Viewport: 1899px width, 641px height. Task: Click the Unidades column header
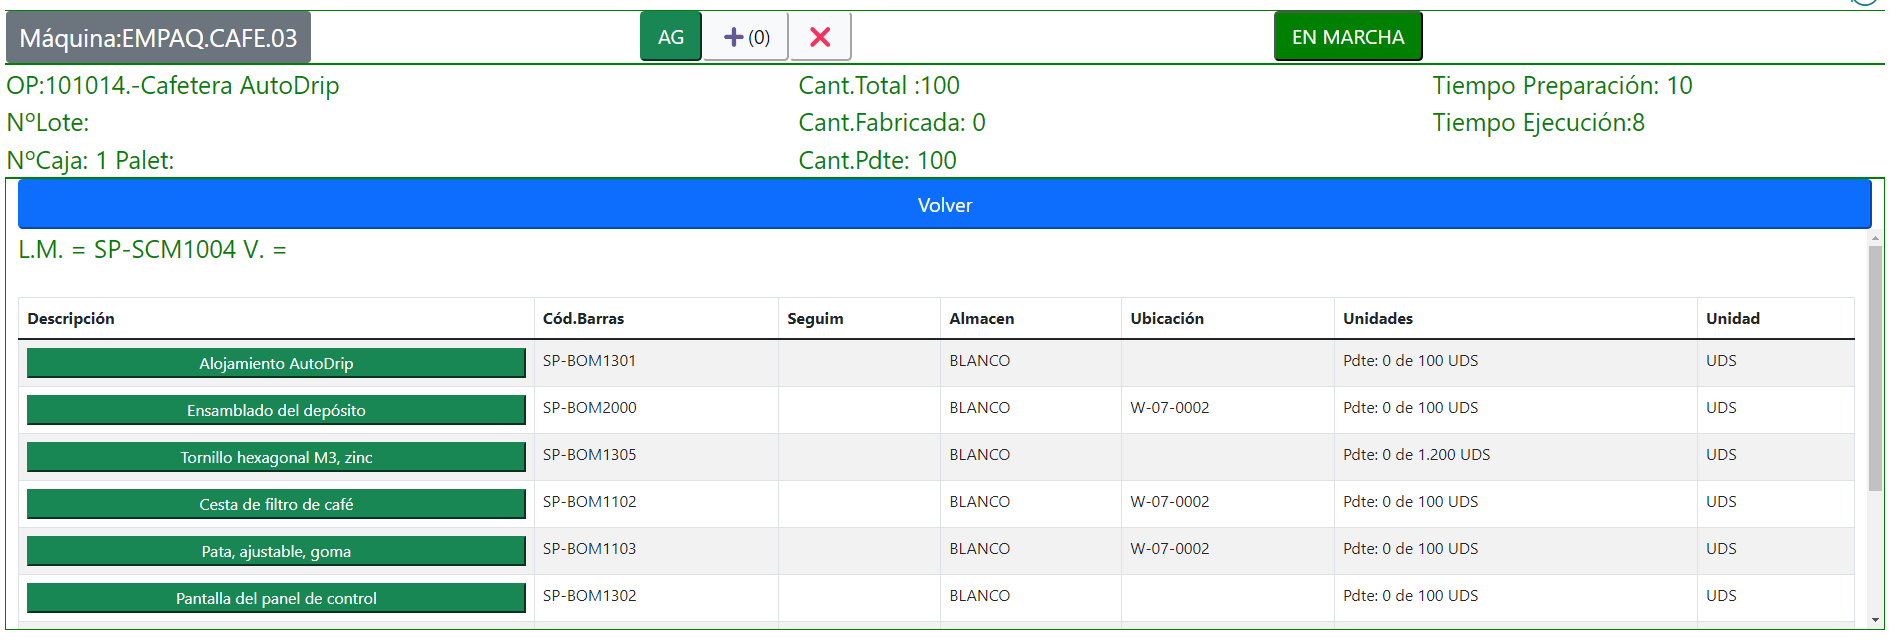(1377, 318)
